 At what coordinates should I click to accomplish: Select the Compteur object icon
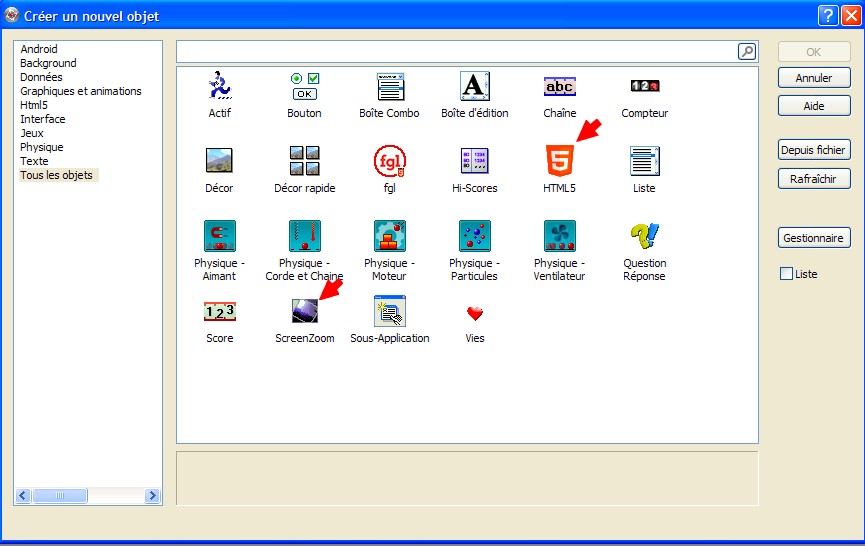click(644, 86)
